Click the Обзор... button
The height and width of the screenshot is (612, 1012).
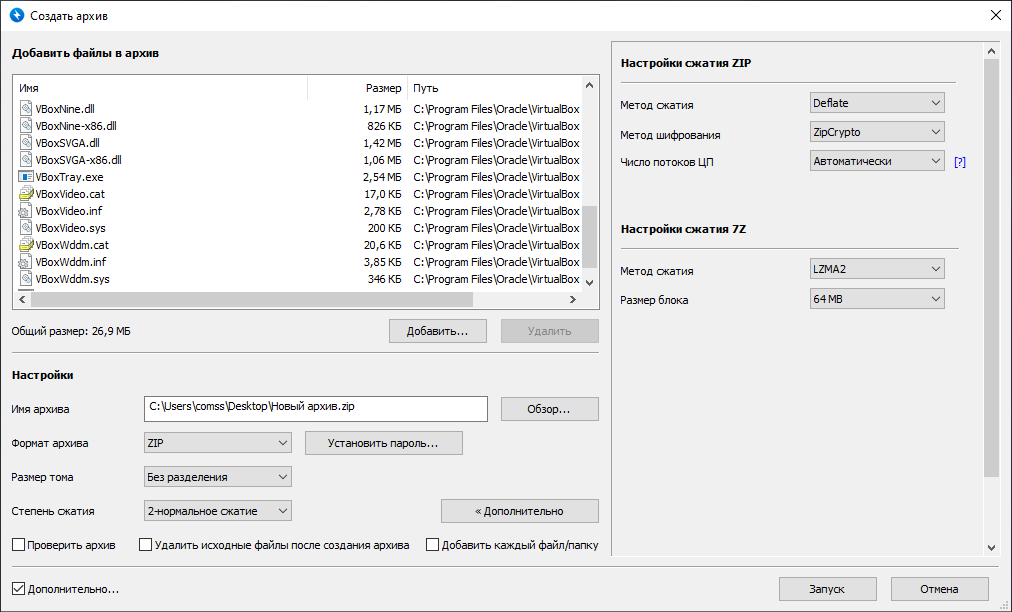(x=550, y=409)
